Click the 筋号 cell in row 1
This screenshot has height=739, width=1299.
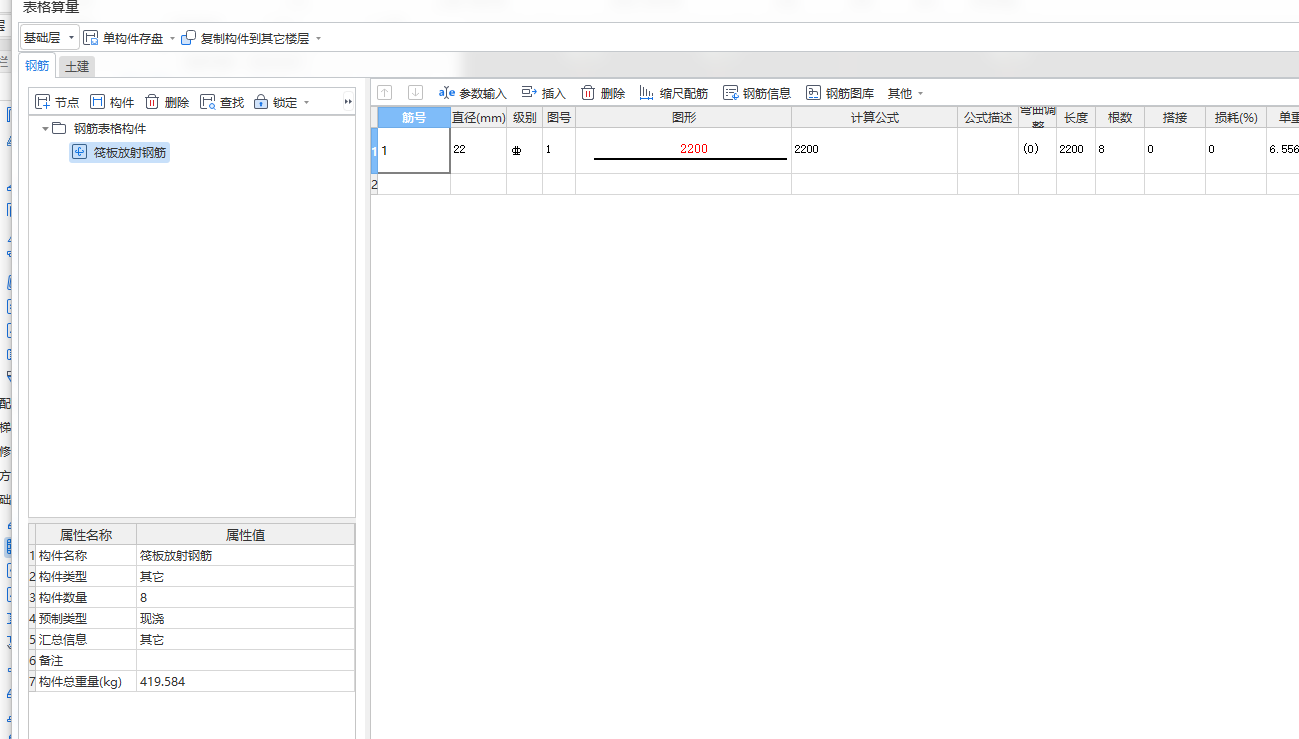tap(414, 150)
